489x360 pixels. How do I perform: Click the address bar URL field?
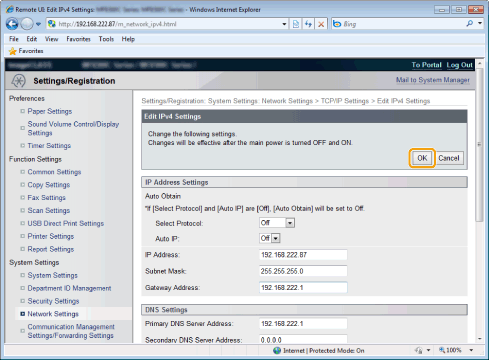(163, 24)
